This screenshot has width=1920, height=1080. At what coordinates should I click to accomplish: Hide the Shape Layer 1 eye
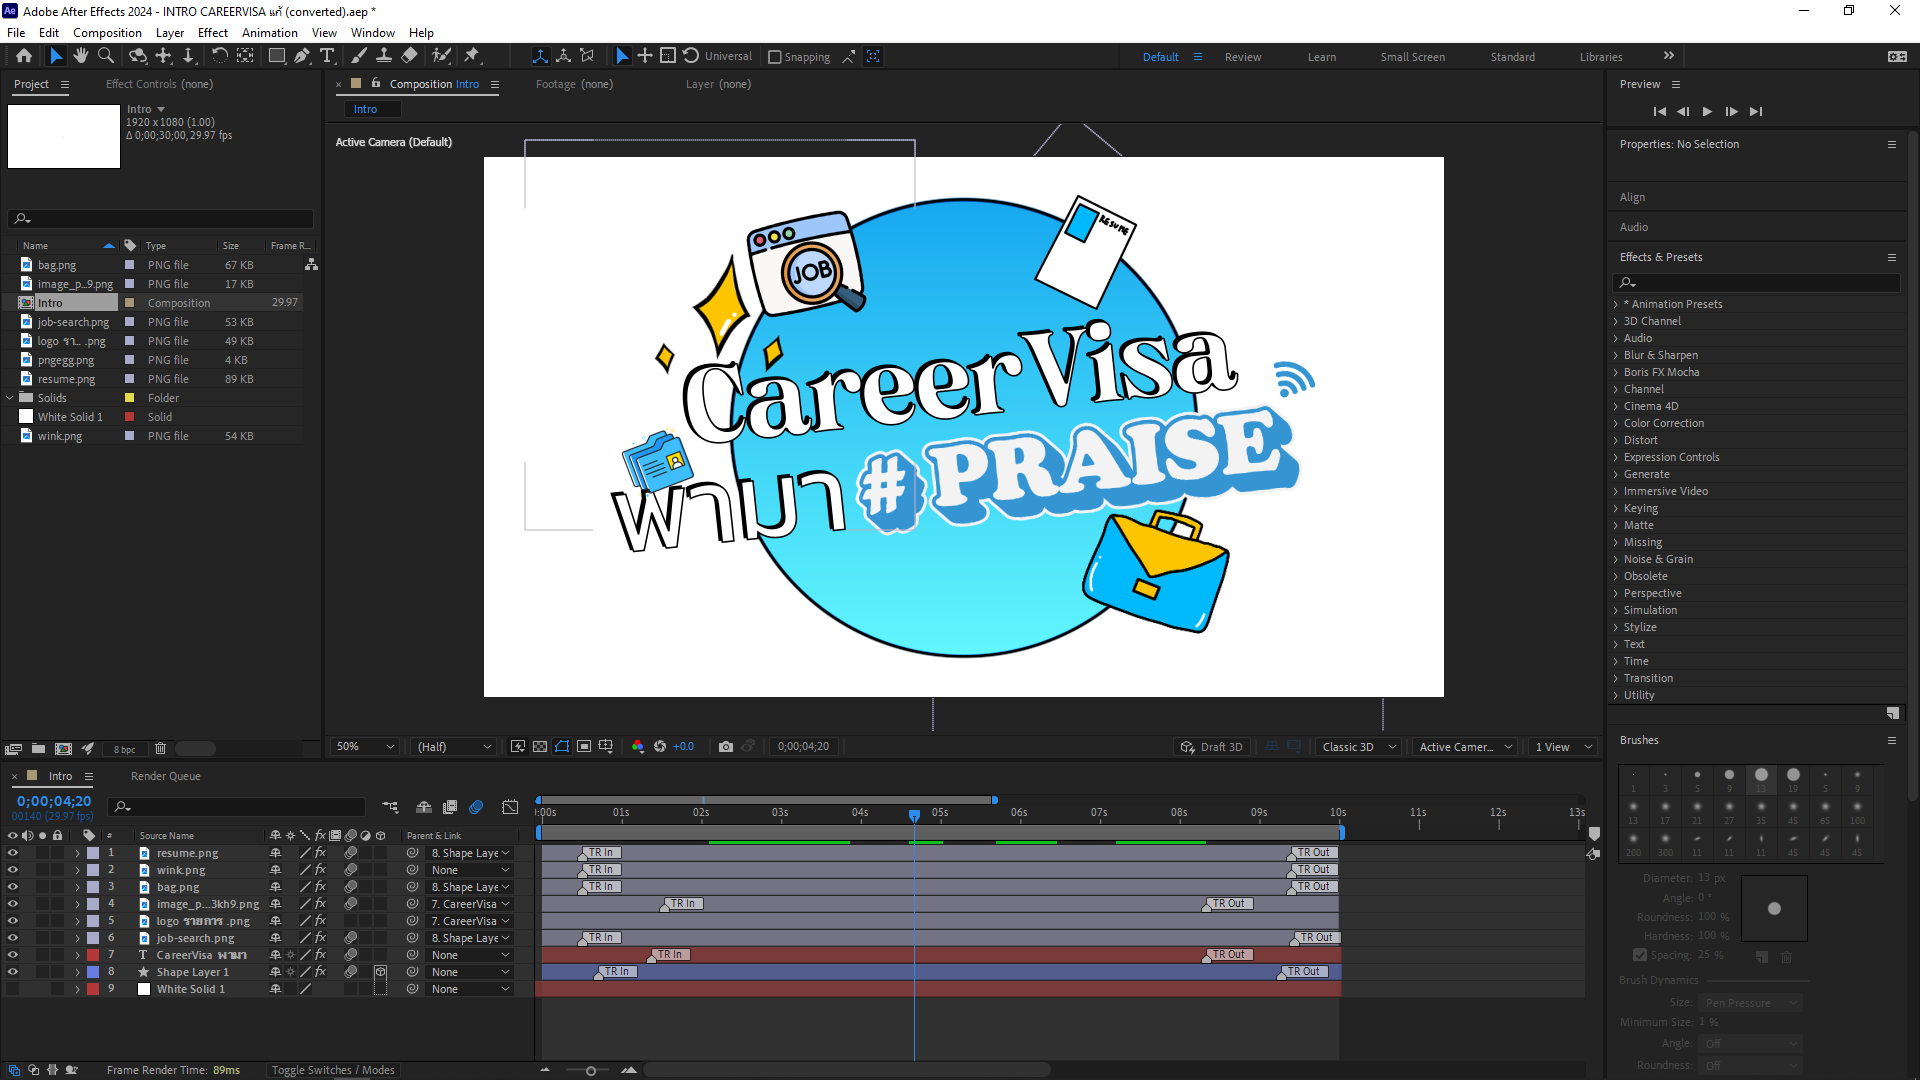[12, 972]
